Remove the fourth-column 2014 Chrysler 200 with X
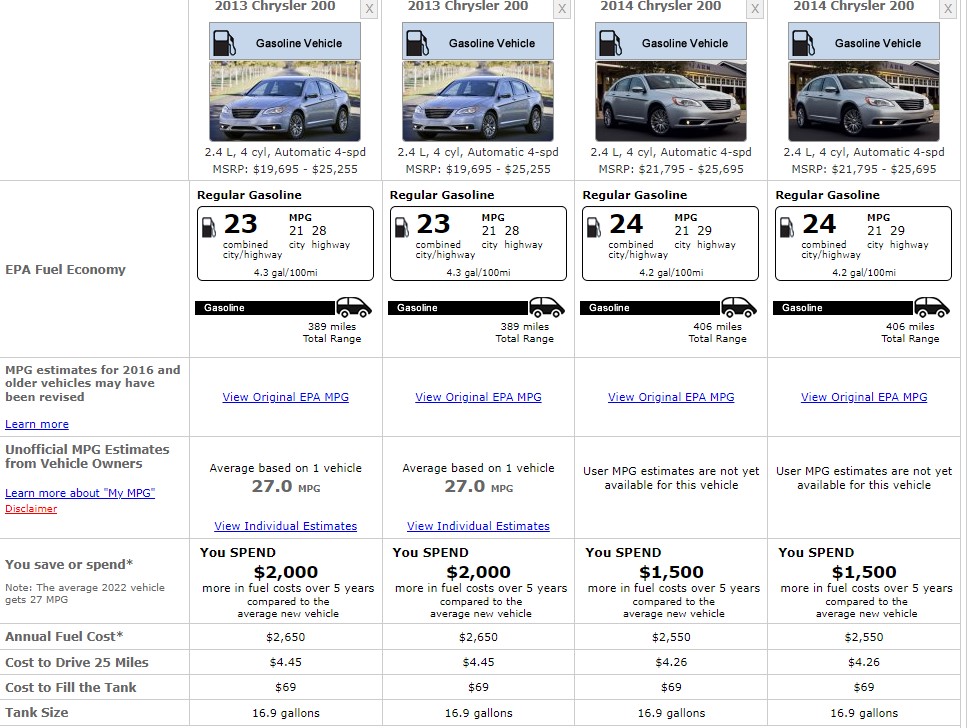 pos(948,9)
